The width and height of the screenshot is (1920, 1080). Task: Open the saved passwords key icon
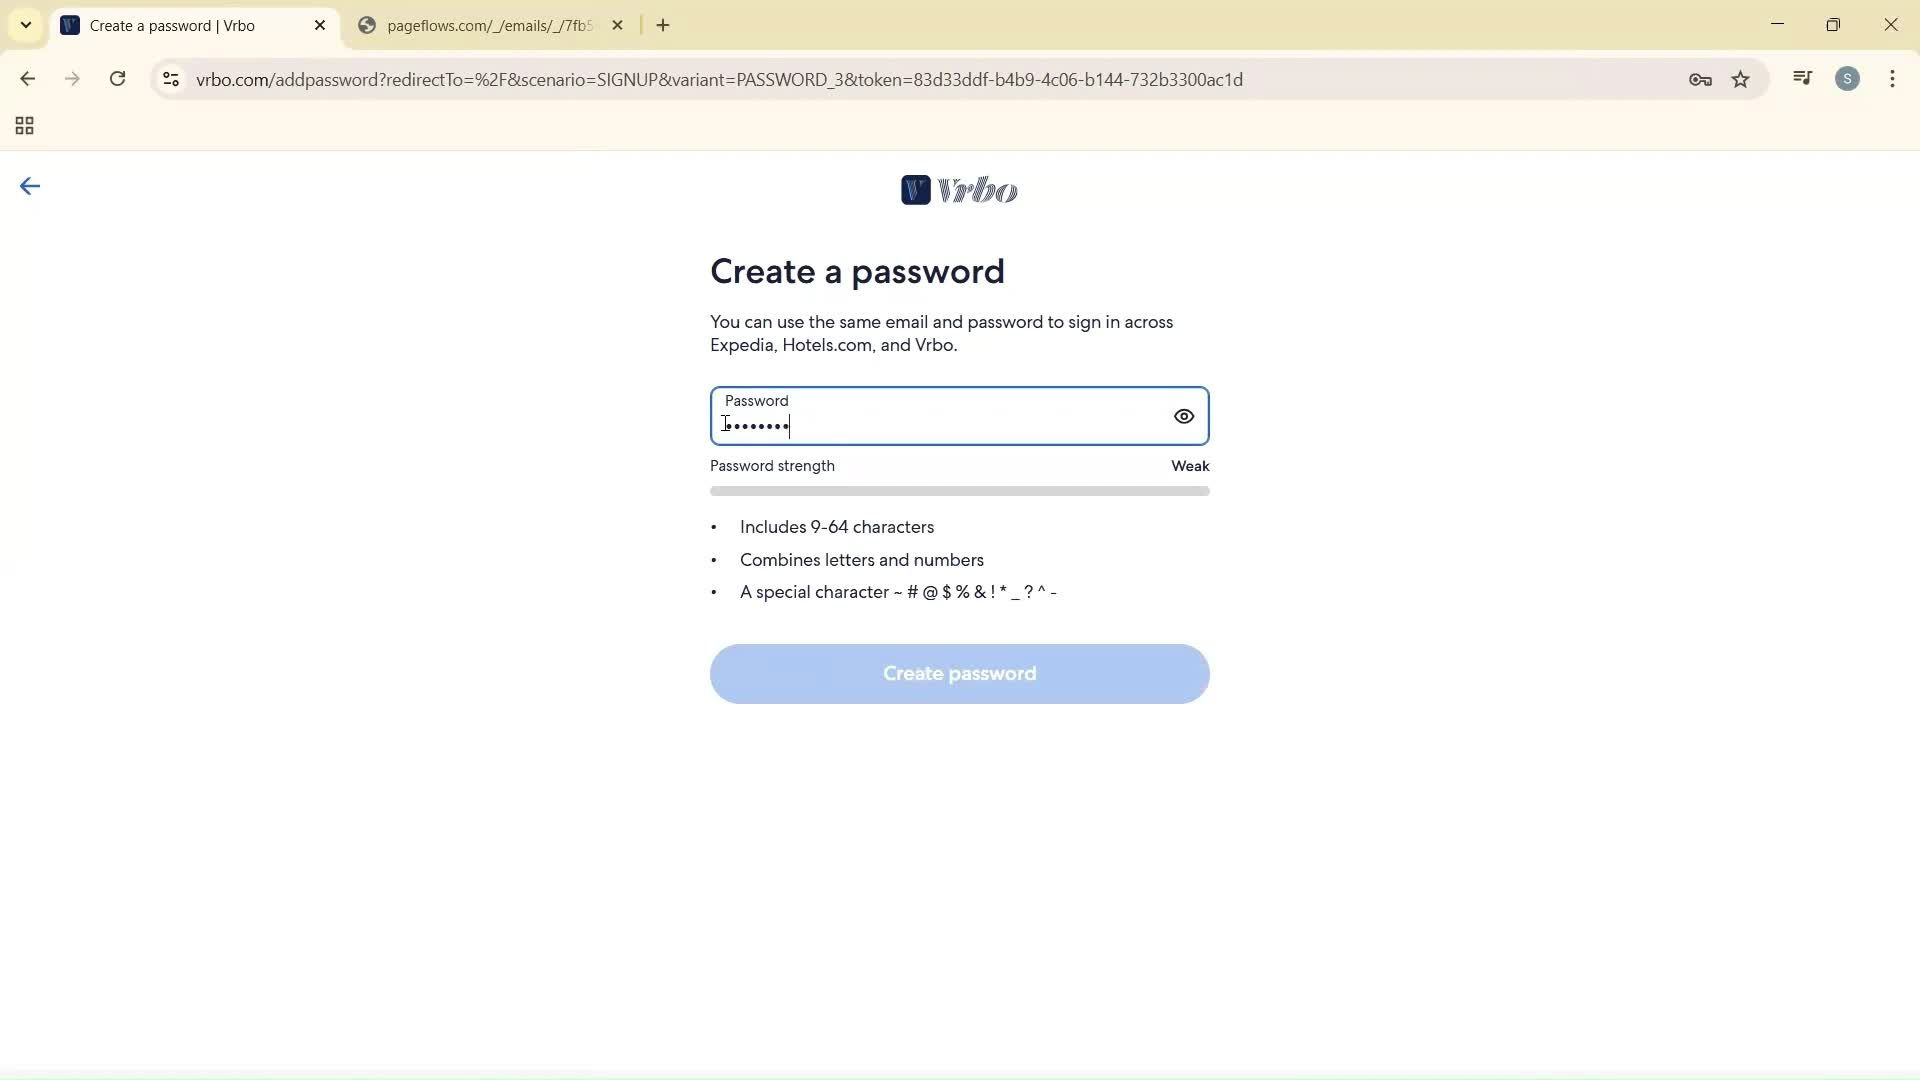(1700, 79)
